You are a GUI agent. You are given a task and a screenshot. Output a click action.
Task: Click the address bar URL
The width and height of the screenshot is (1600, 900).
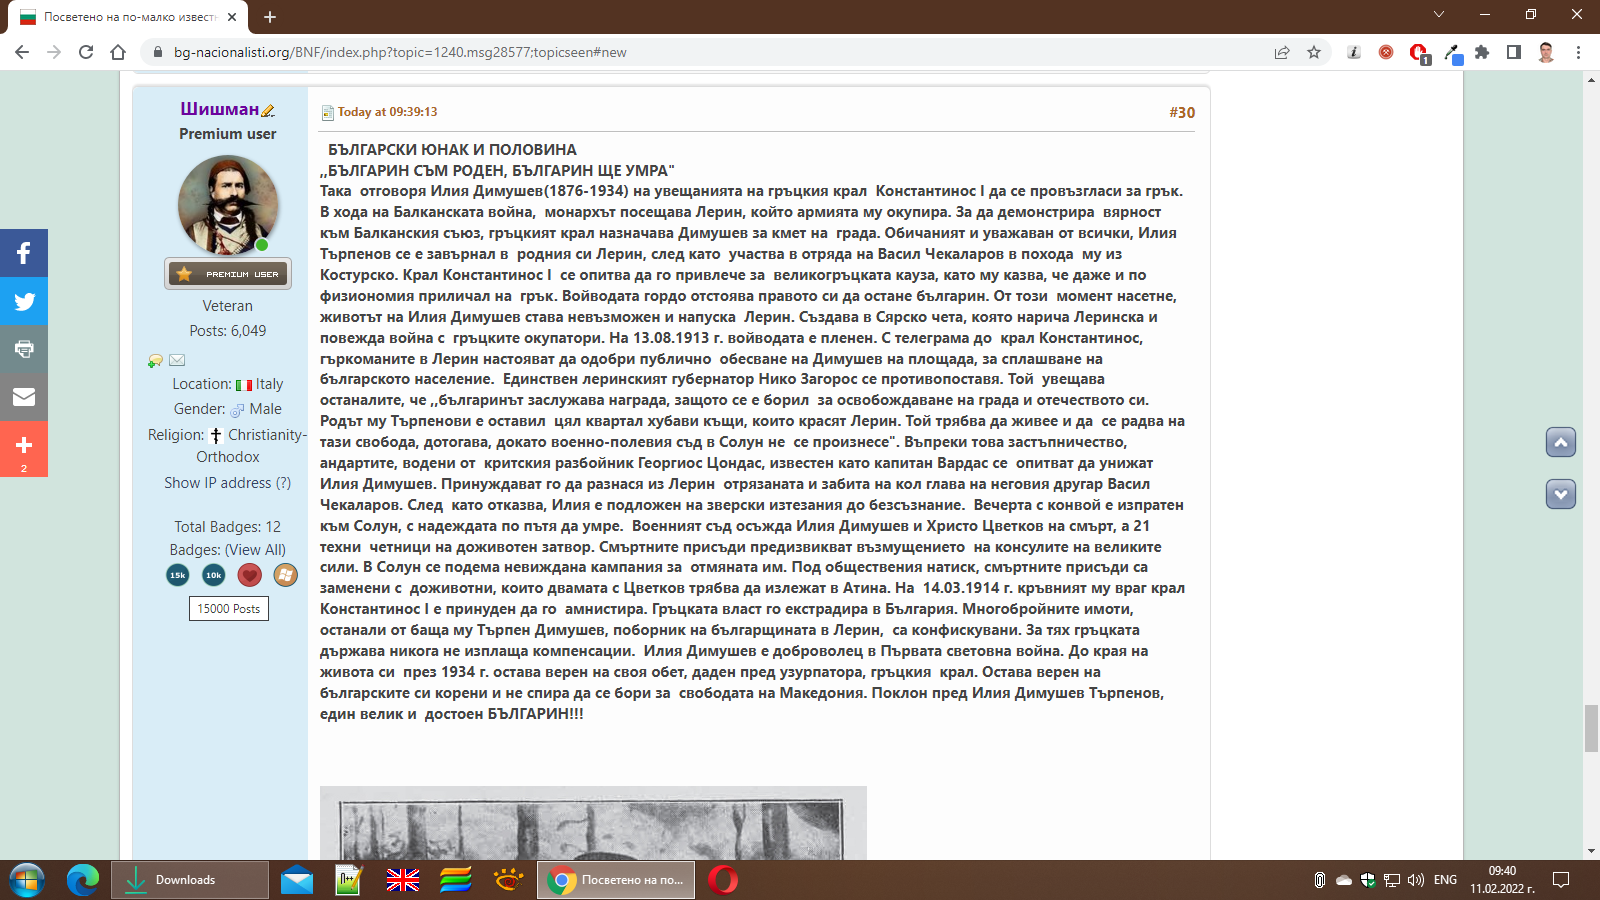click(x=400, y=52)
